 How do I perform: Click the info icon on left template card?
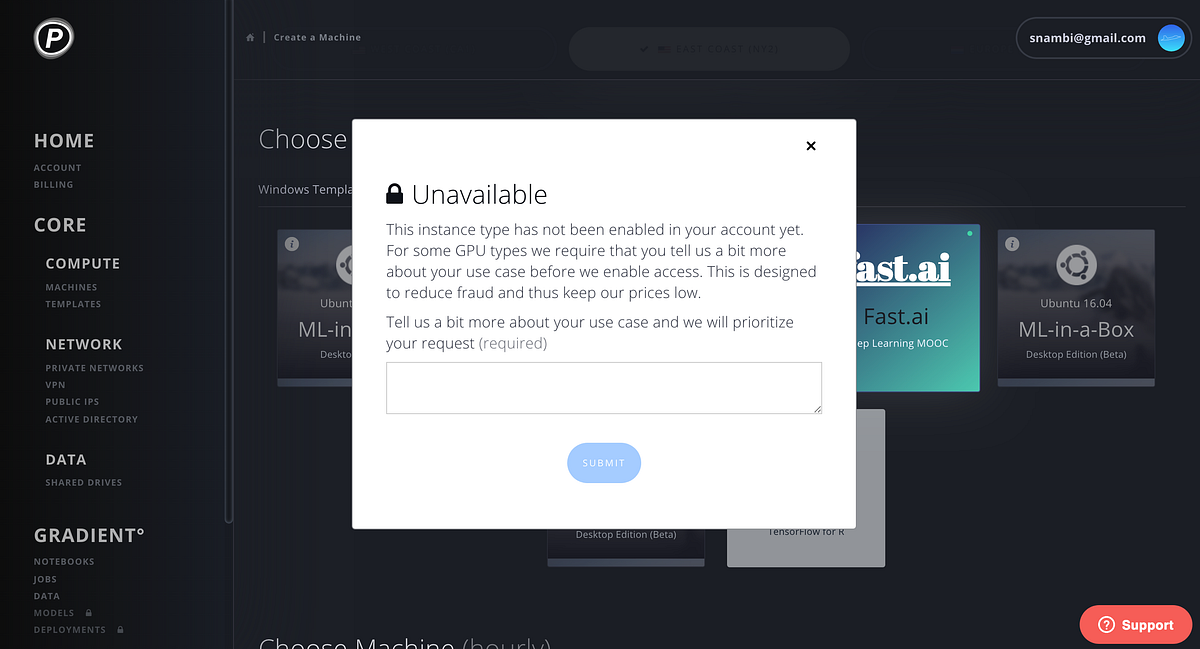coord(292,243)
